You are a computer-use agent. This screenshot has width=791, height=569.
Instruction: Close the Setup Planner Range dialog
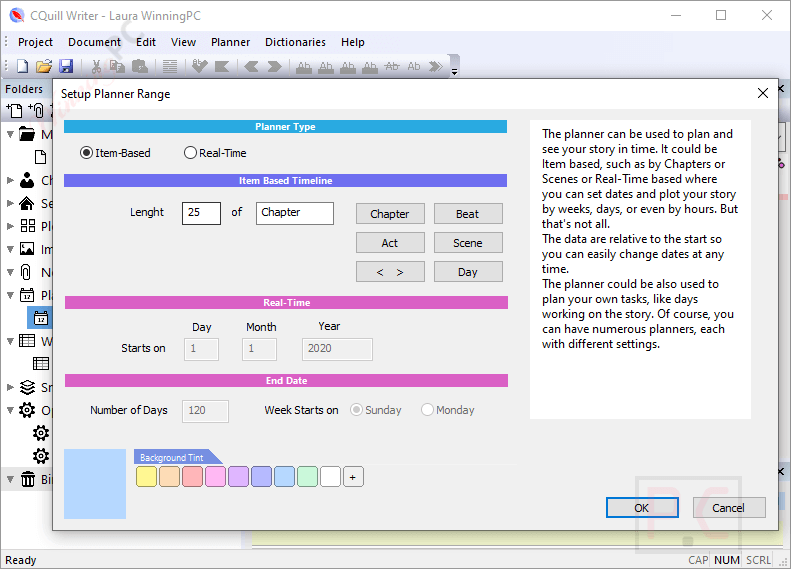click(763, 93)
